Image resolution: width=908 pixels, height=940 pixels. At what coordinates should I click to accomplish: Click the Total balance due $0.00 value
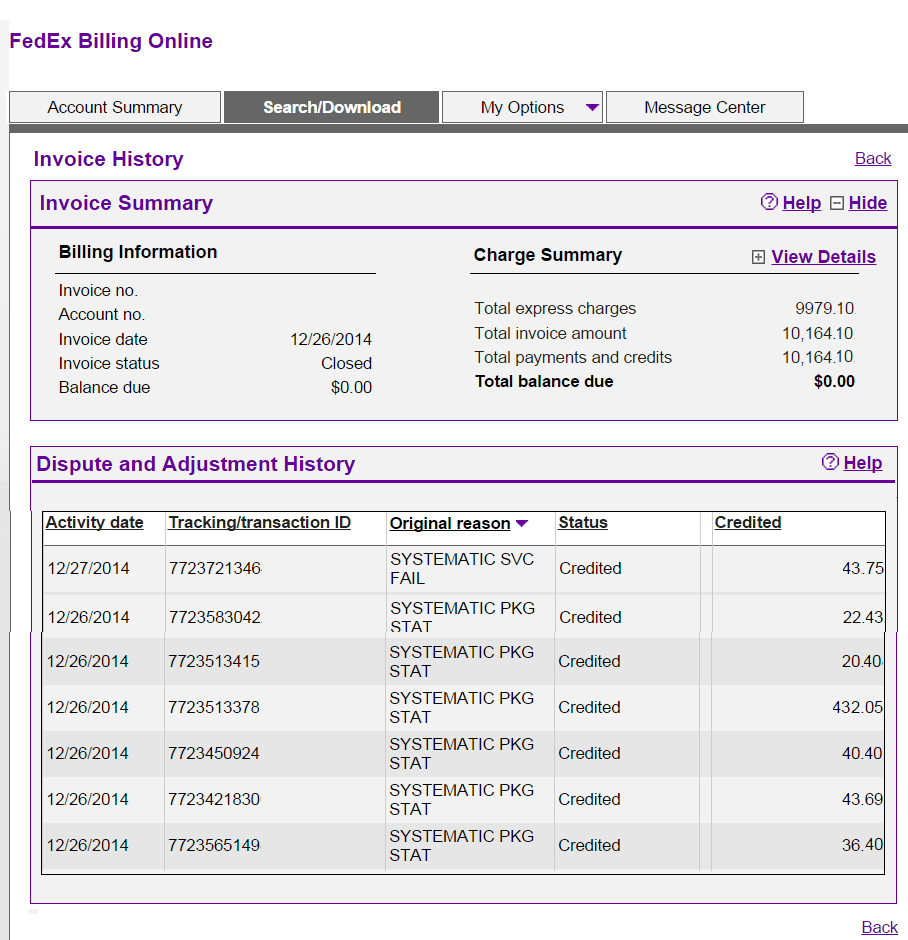pyautogui.click(x=834, y=381)
